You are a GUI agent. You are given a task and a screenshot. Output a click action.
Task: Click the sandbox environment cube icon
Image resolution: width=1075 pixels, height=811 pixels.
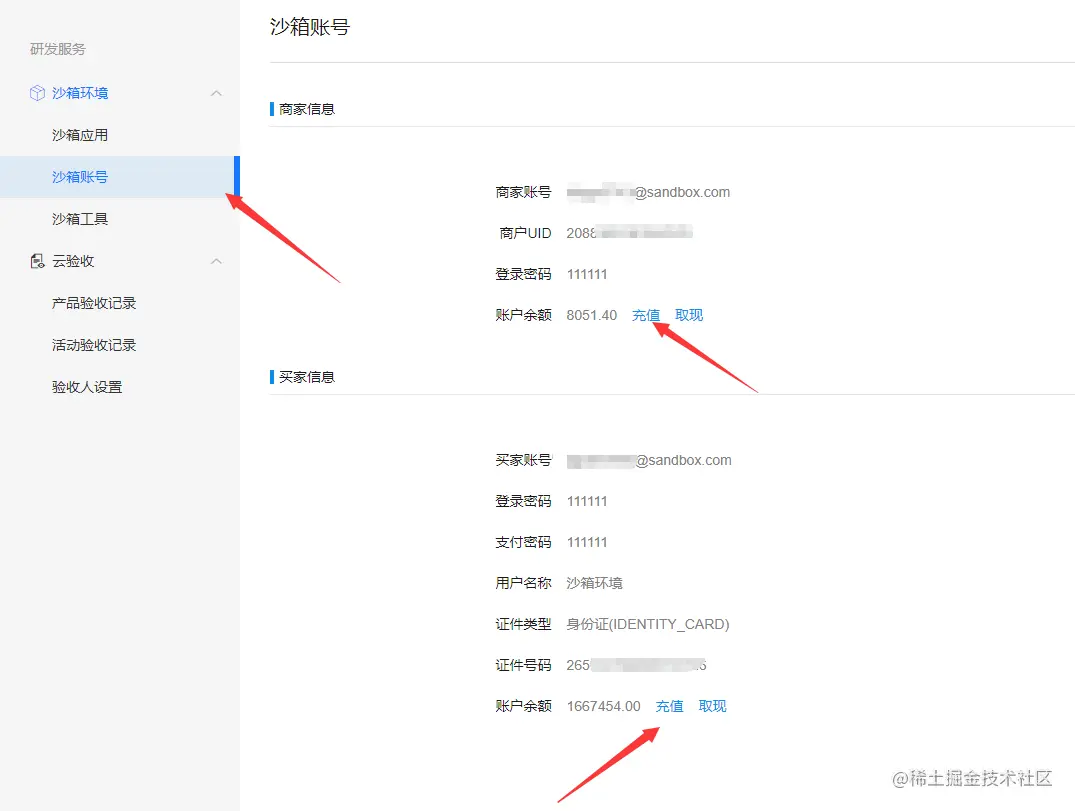(37, 93)
